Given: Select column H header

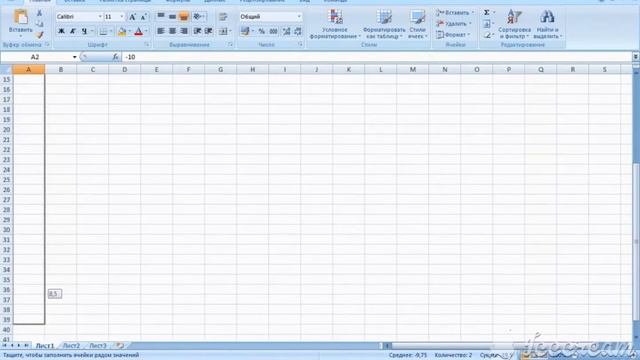Looking at the screenshot, I should point(252,69).
